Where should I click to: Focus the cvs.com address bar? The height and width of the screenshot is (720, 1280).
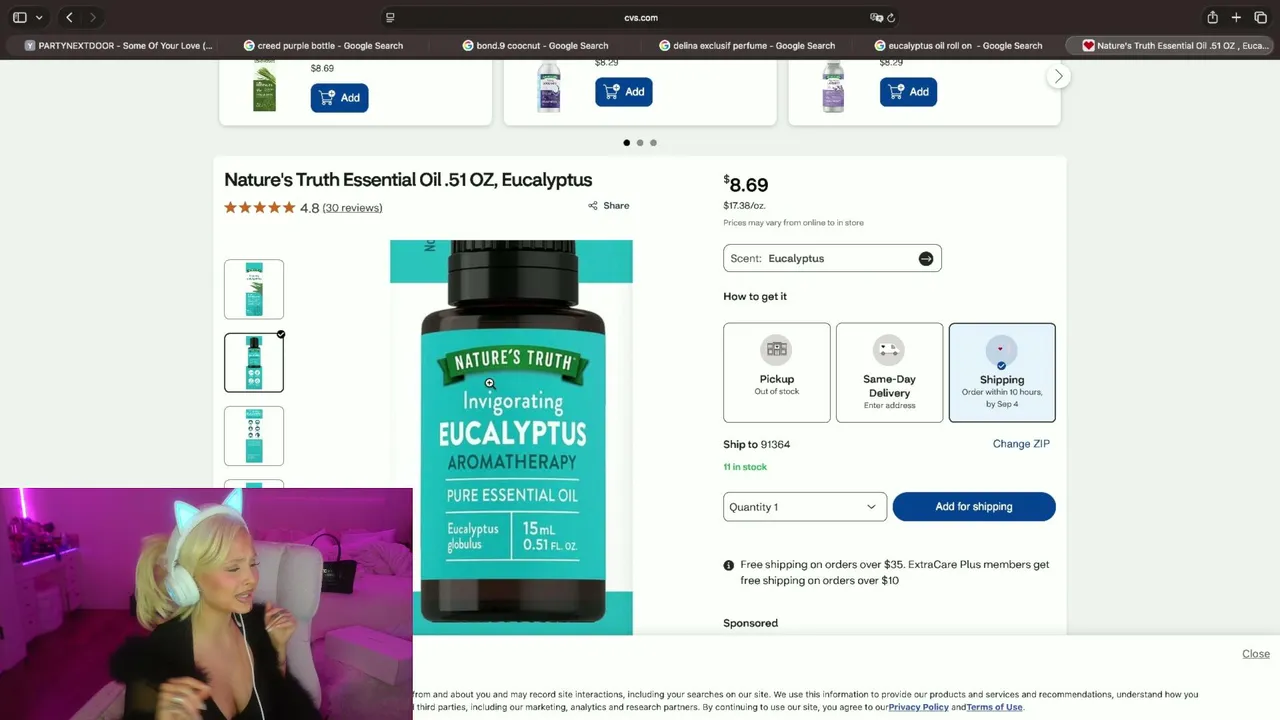click(640, 17)
